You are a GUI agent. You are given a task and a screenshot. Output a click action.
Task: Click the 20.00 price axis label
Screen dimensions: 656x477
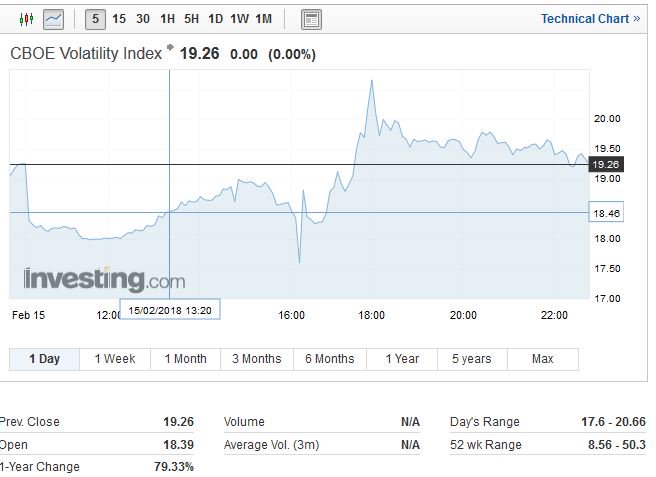(607, 119)
